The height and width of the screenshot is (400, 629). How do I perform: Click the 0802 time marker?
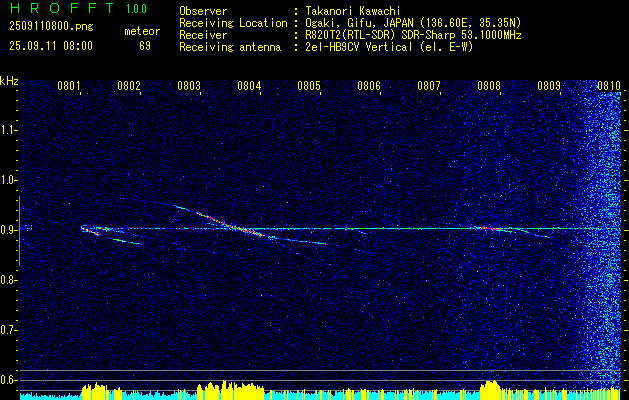[129, 85]
